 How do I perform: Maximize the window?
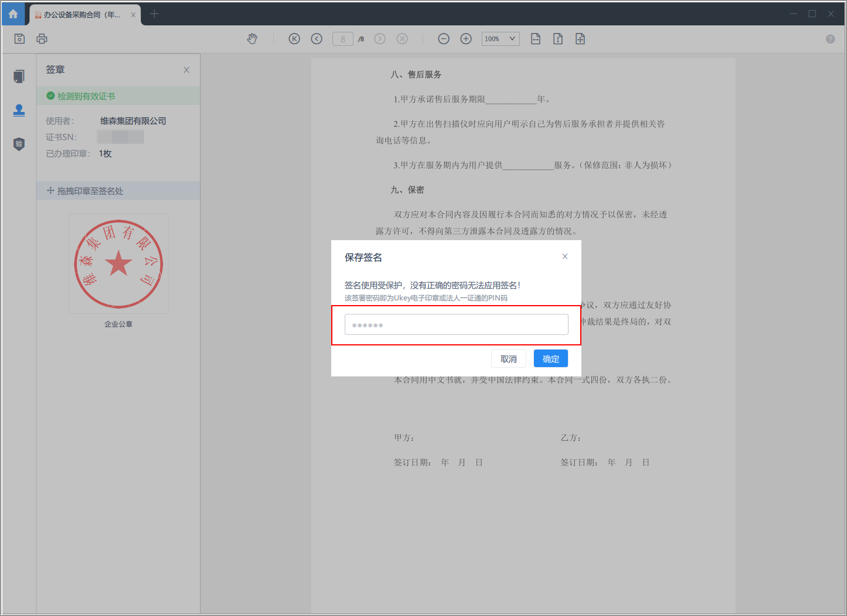click(x=812, y=14)
